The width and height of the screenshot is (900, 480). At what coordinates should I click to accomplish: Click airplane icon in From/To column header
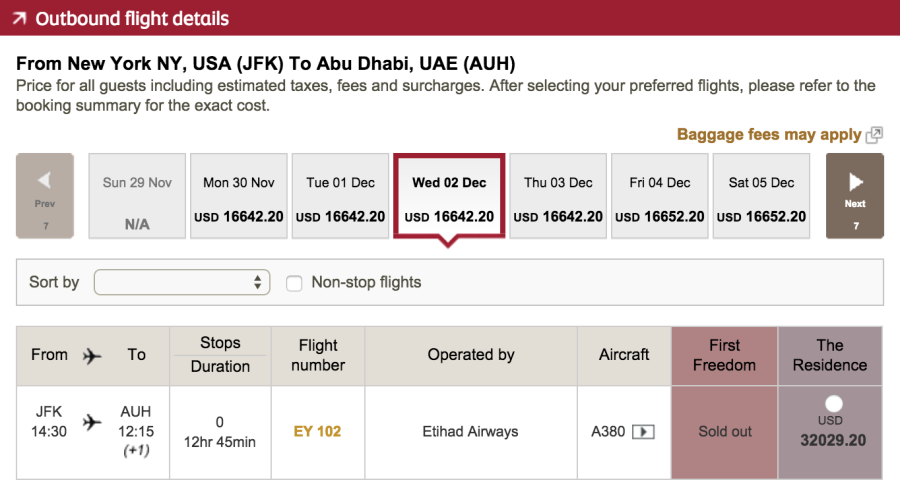coord(93,355)
